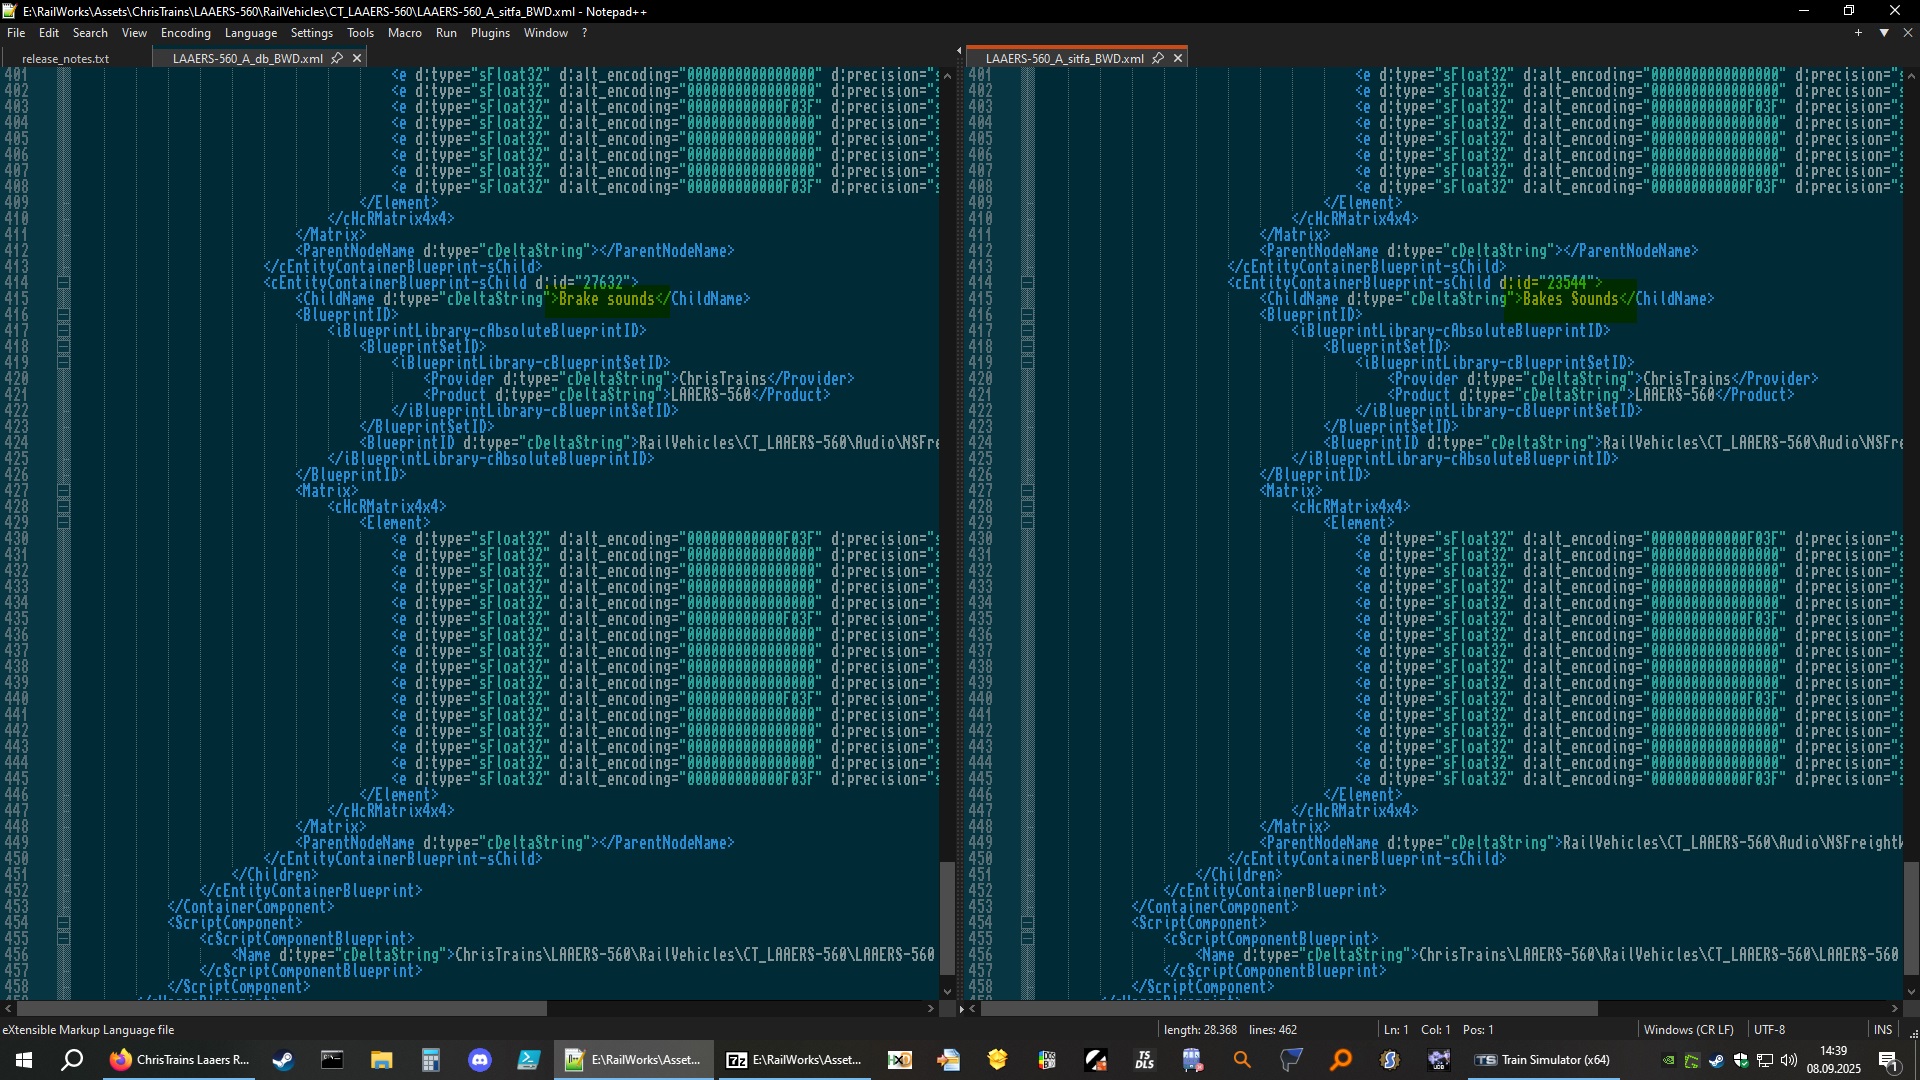
Task: Collapse Element fold at line 429 in right pane
Action: point(1028,523)
